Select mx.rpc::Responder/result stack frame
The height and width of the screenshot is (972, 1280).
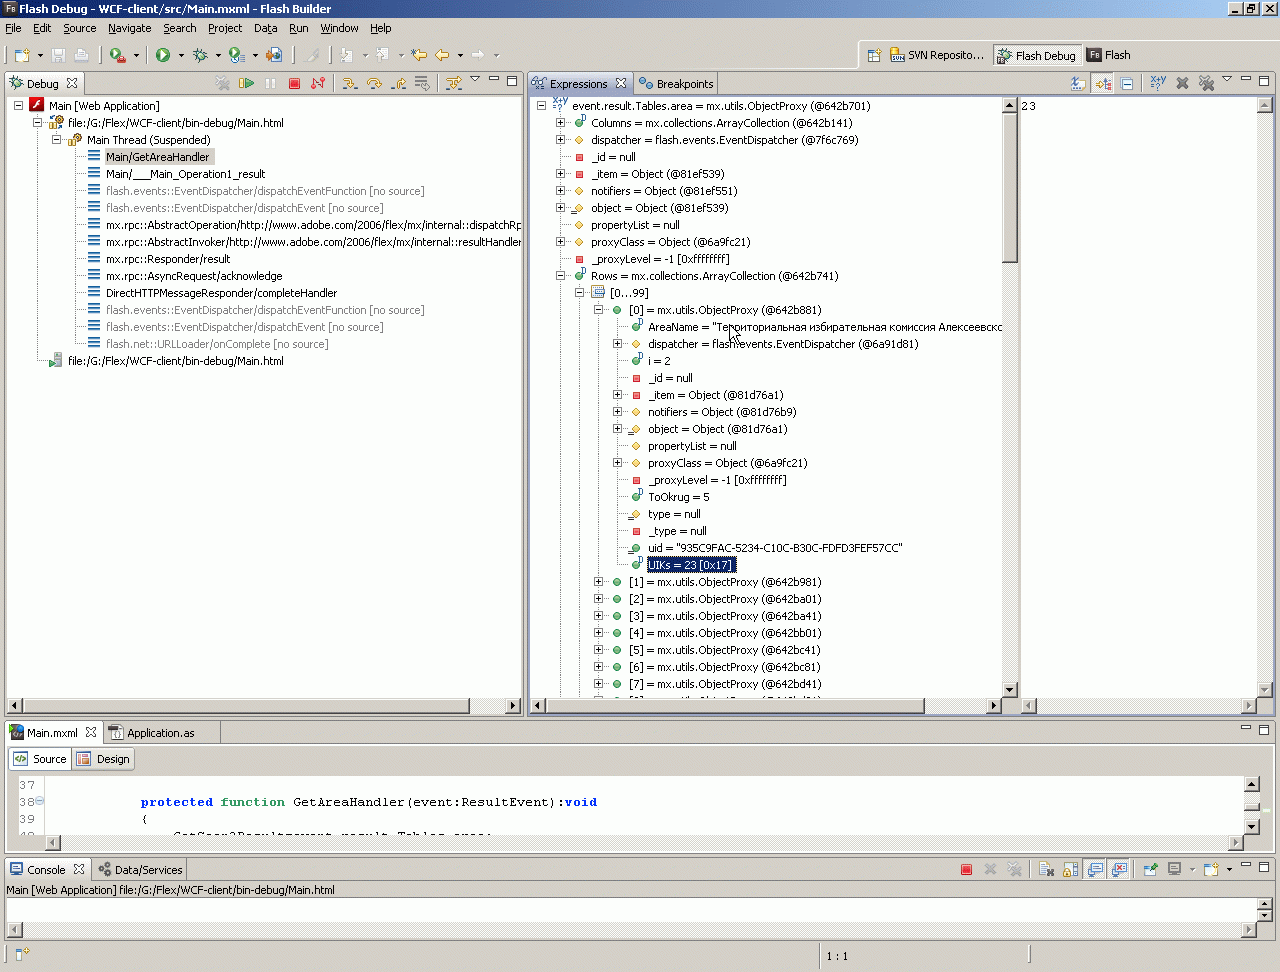coord(168,259)
